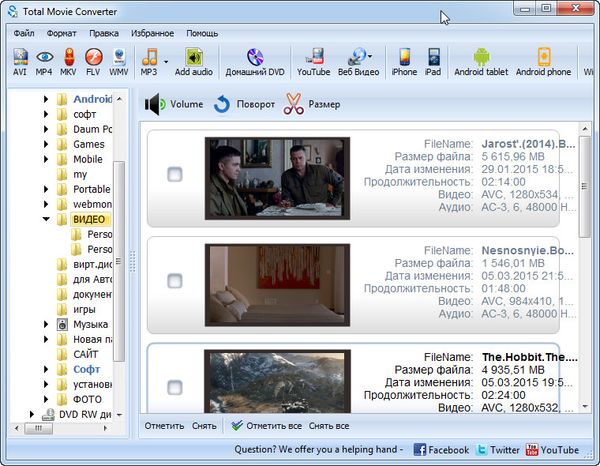Open the Избранное menu

click(x=154, y=33)
